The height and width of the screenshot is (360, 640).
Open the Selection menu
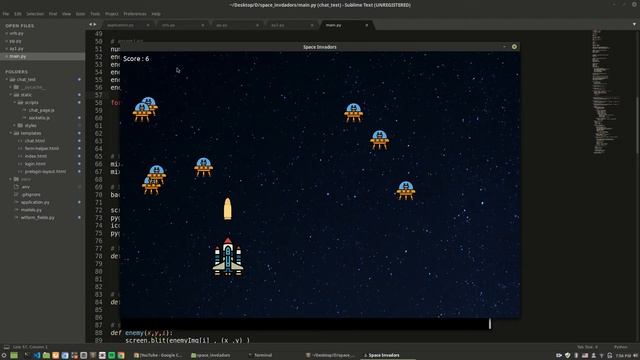(35, 14)
